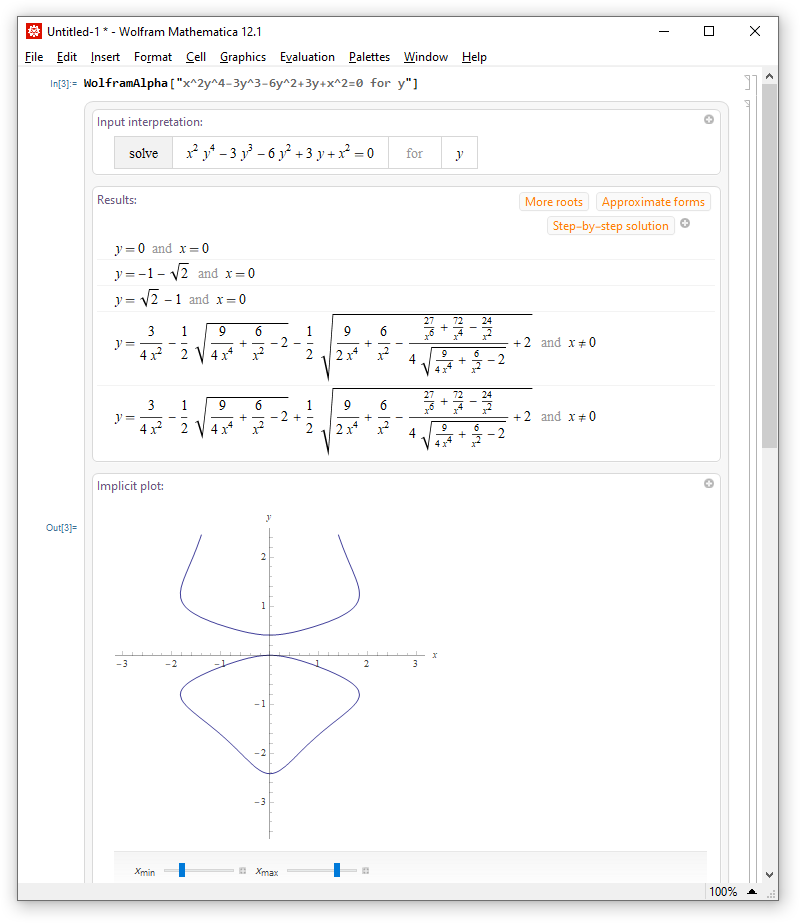Minimize the Mathematica window
The image size is (800, 923).
click(664, 31)
